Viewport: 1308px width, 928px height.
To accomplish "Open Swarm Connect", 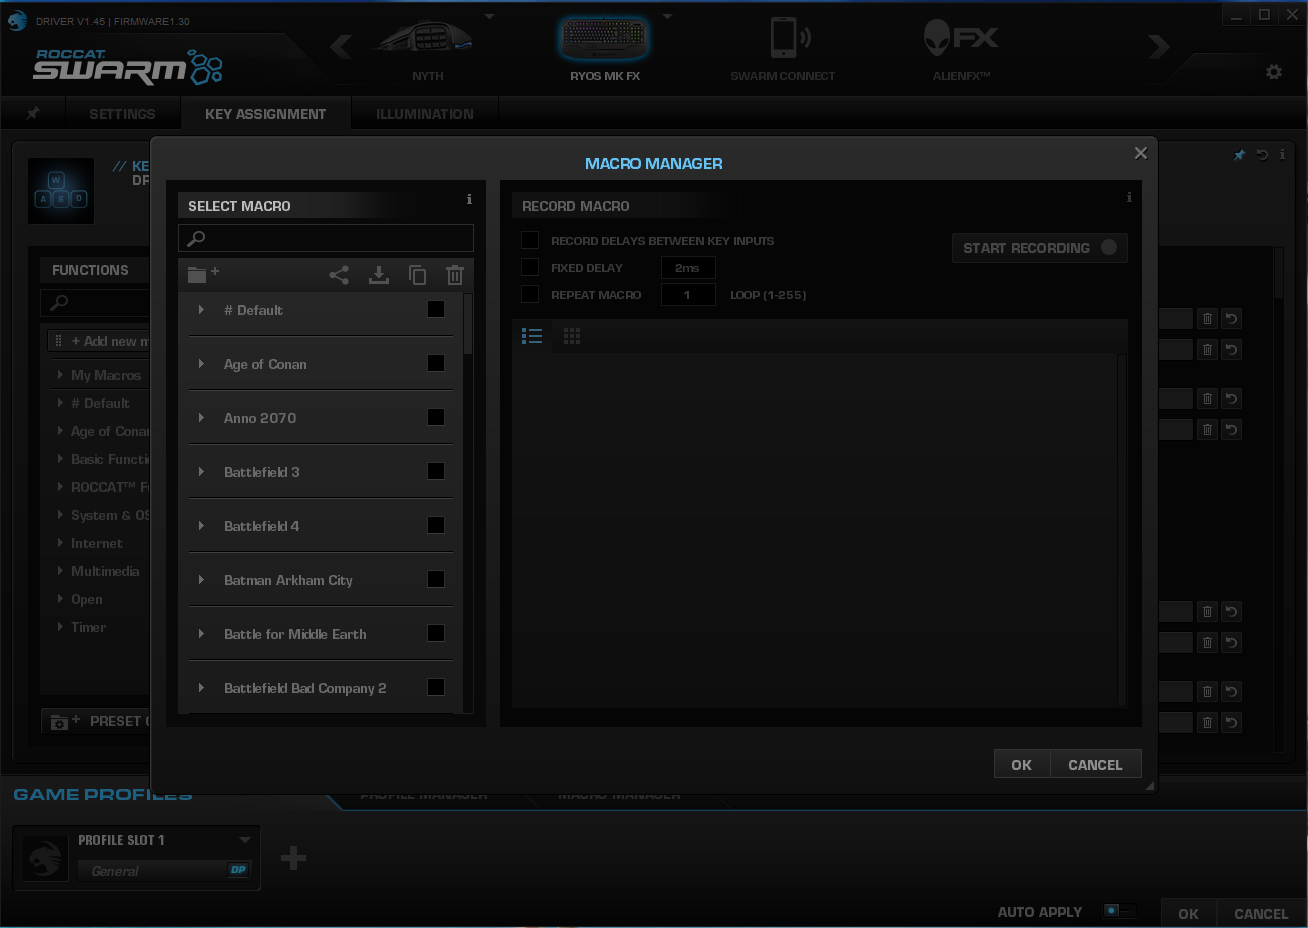I will [783, 48].
